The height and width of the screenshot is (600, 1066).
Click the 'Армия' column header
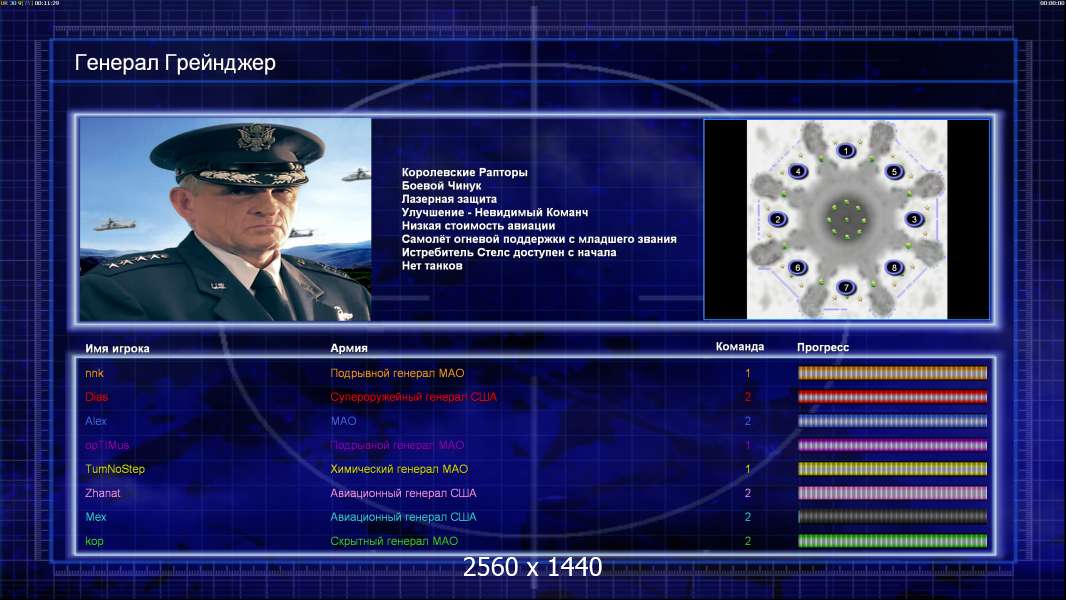[x=349, y=348]
